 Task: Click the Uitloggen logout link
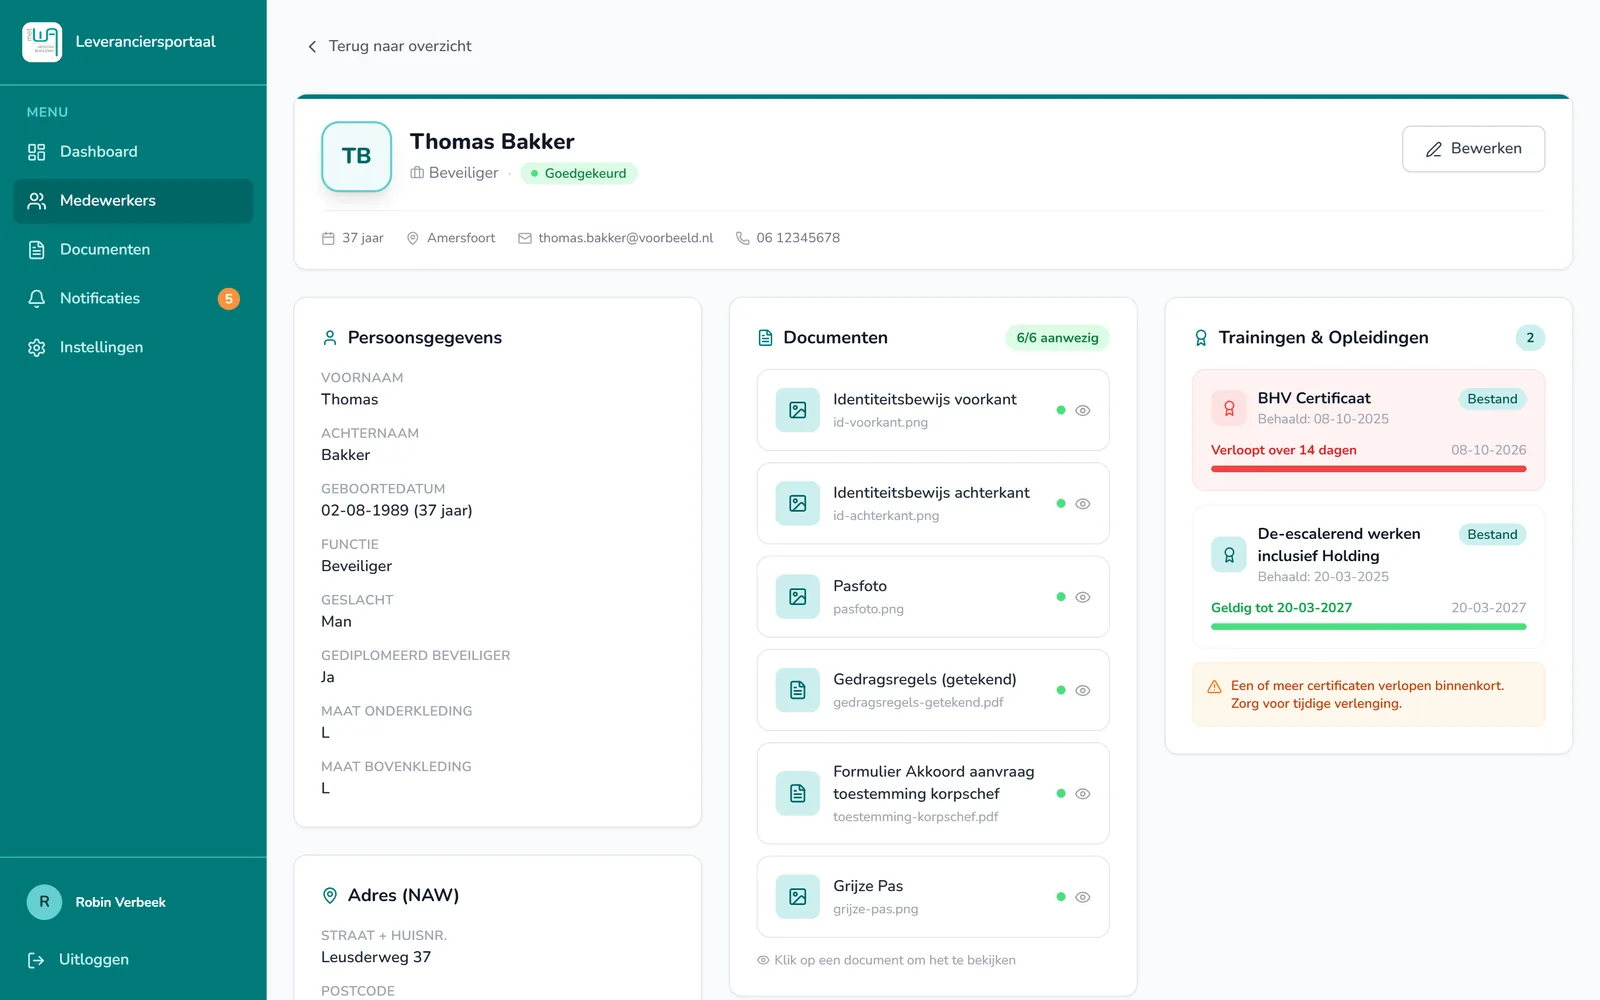point(78,960)
